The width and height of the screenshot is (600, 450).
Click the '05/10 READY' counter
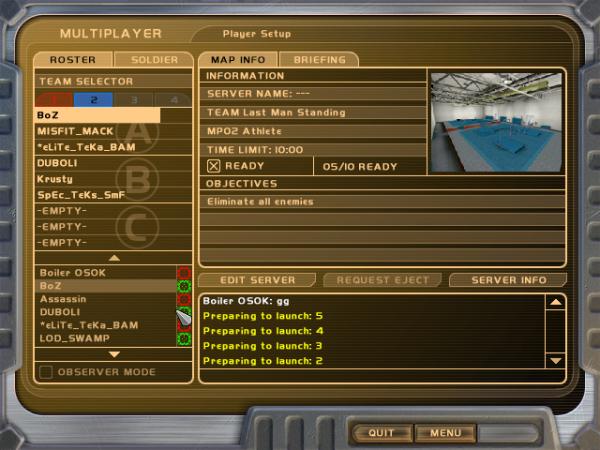(x=360, y=167)
